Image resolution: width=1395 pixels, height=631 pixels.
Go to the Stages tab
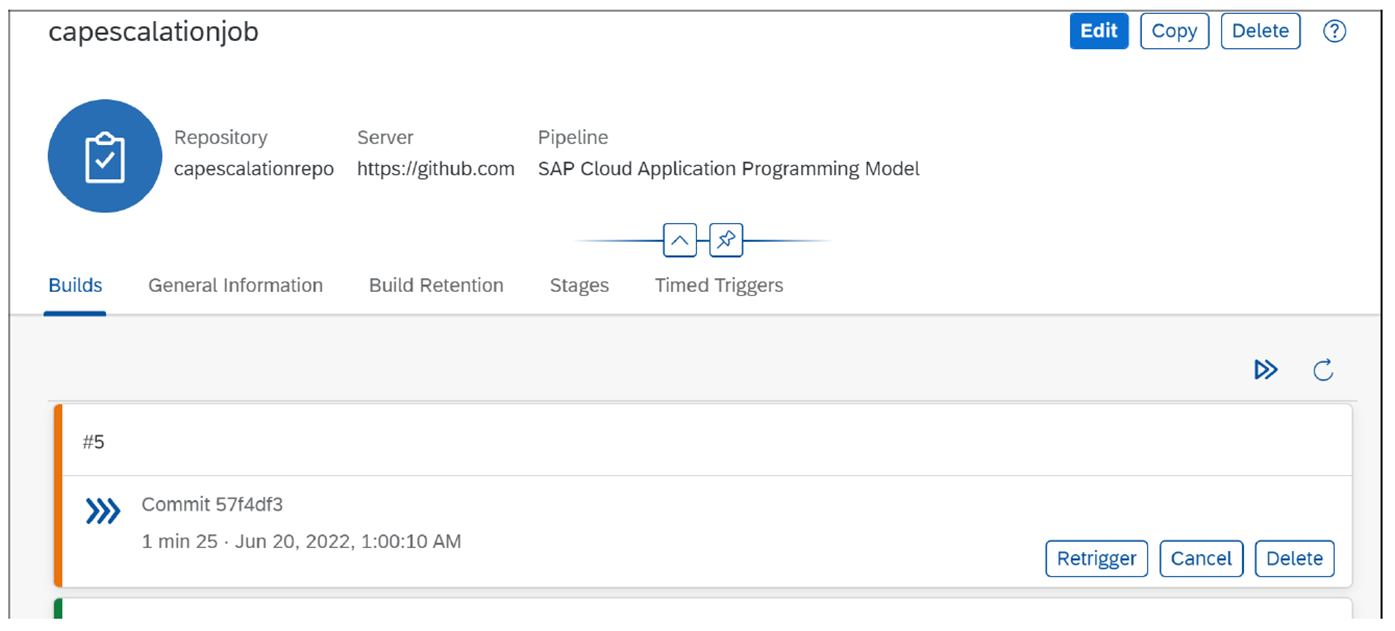(x=579, y=285)
